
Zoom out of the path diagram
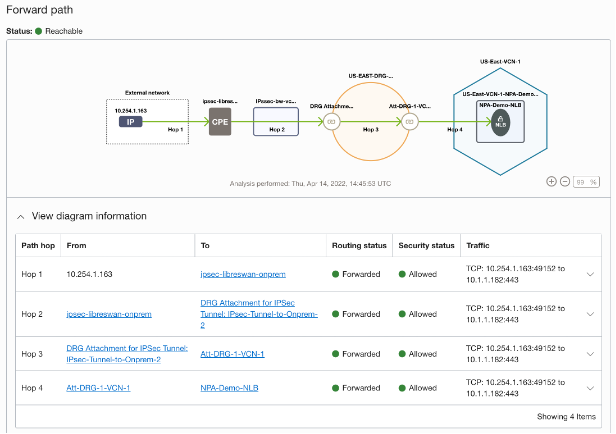[x=565, y=182]
